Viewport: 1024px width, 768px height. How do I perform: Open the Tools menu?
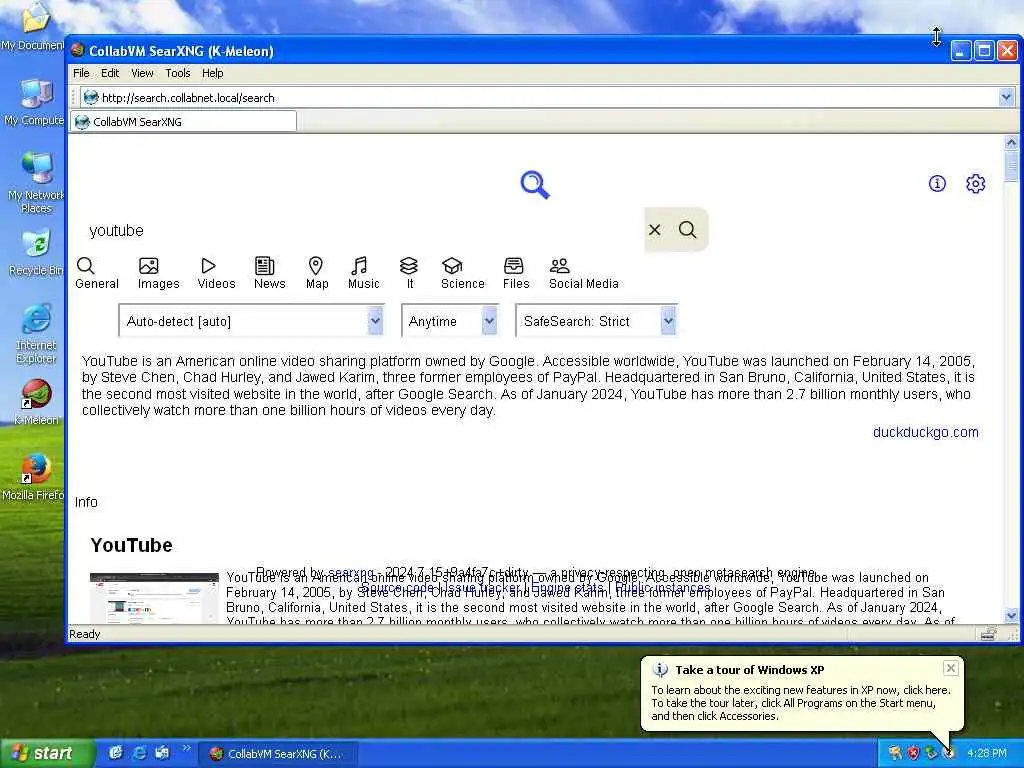[178, 73]
